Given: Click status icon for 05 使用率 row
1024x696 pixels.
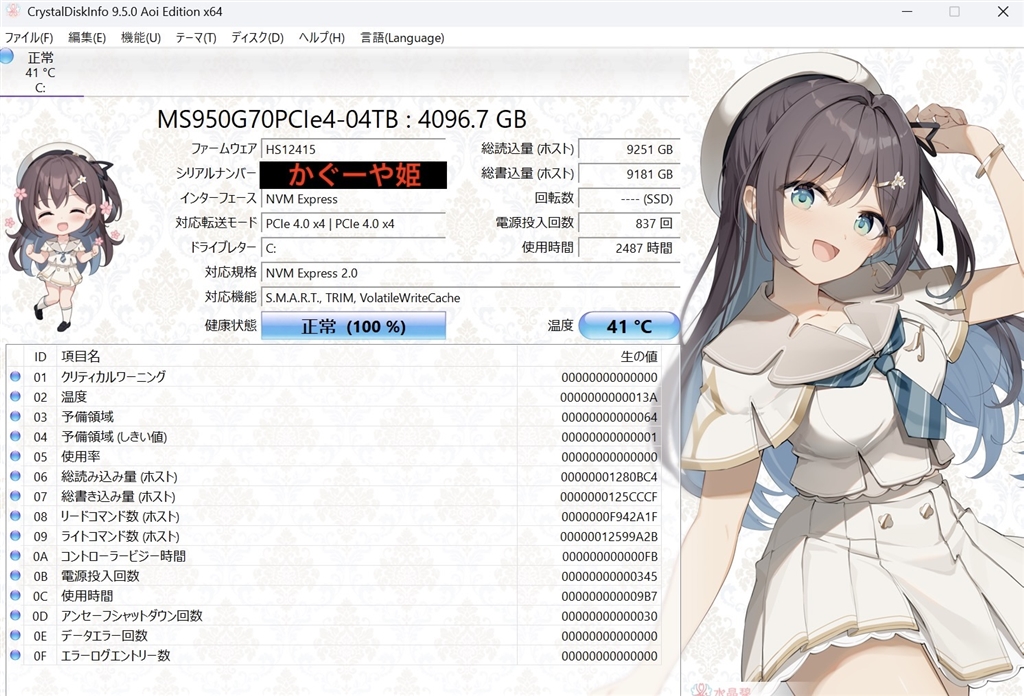Looking at the screenshot, I should pyautogui.click(x=16, y=456).
